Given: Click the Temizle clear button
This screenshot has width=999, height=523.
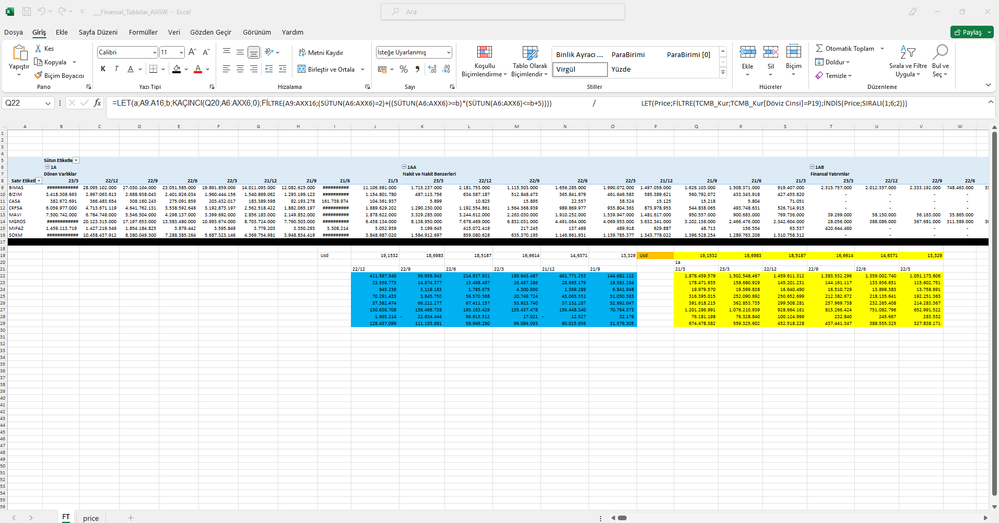Looking at the screenshot, I should click(x=833, y=75).
